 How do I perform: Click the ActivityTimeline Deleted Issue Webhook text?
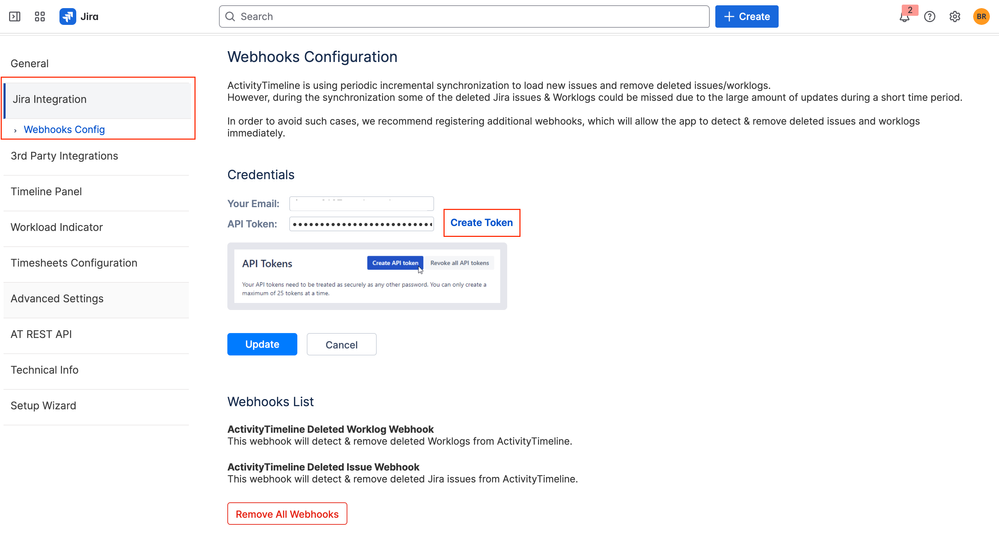coord(324,467)
